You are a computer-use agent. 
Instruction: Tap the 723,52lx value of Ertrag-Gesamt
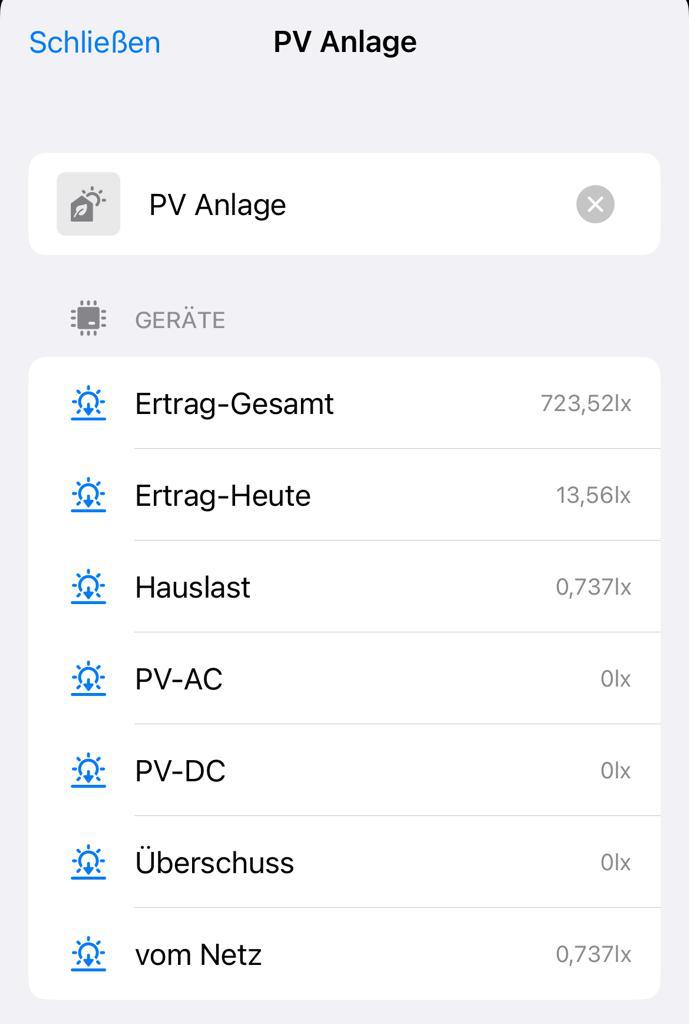tap(586, 404)
